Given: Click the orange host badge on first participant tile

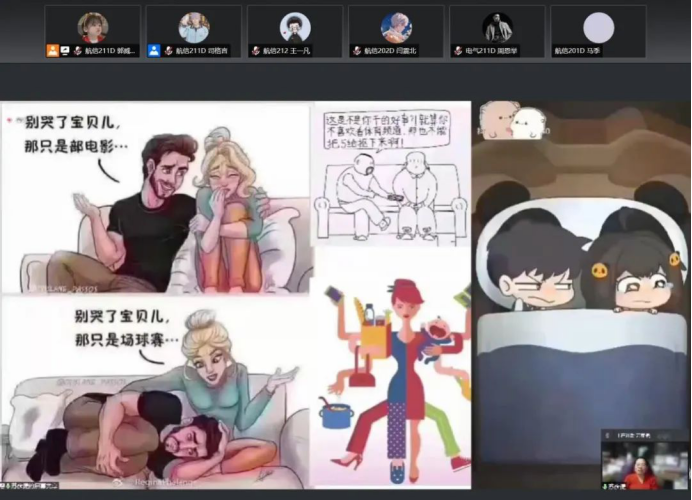Looking at the screenshot, I should [x=52, y=49].
